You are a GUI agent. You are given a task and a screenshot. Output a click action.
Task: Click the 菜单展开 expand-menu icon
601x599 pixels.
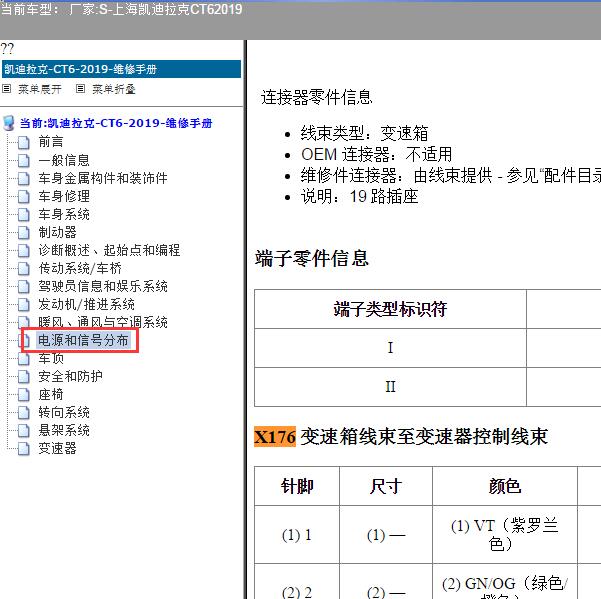(7, 89)
